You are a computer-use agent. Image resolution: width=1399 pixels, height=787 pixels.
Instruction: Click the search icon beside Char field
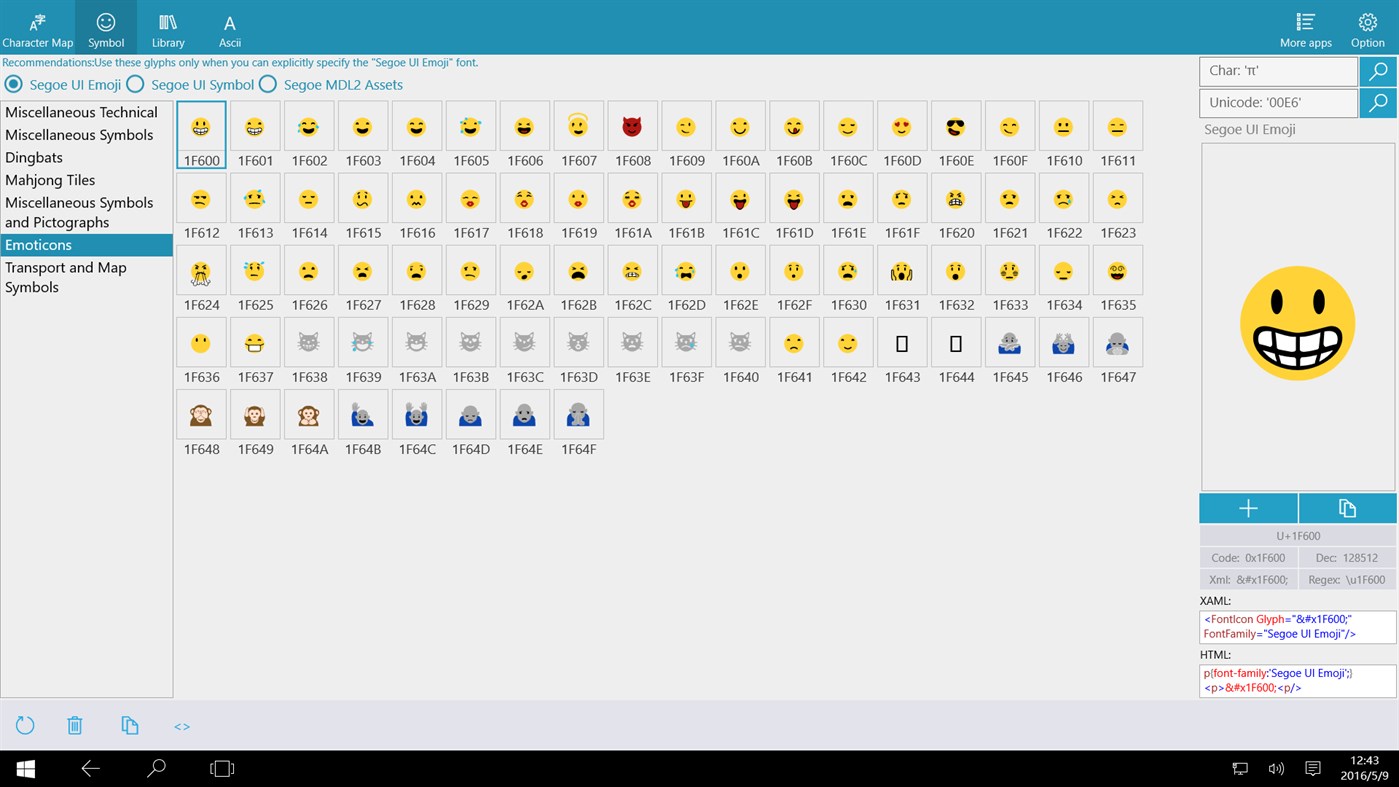tap(1378, 71)
